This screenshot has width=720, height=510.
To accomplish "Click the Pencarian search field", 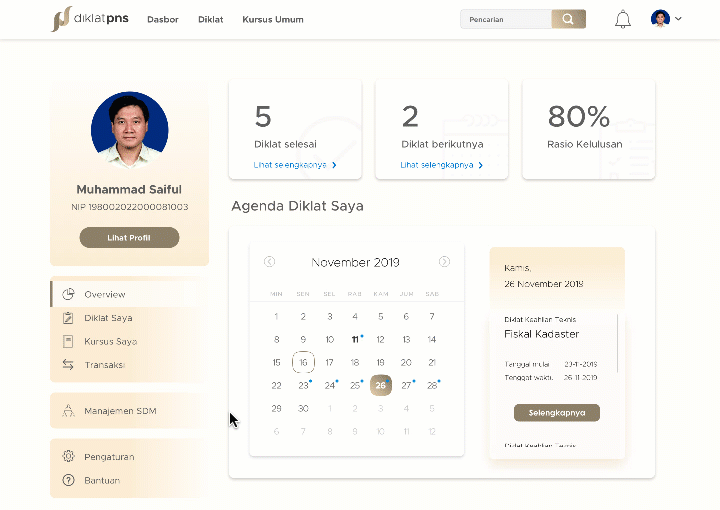I will [x=506, y=19].
